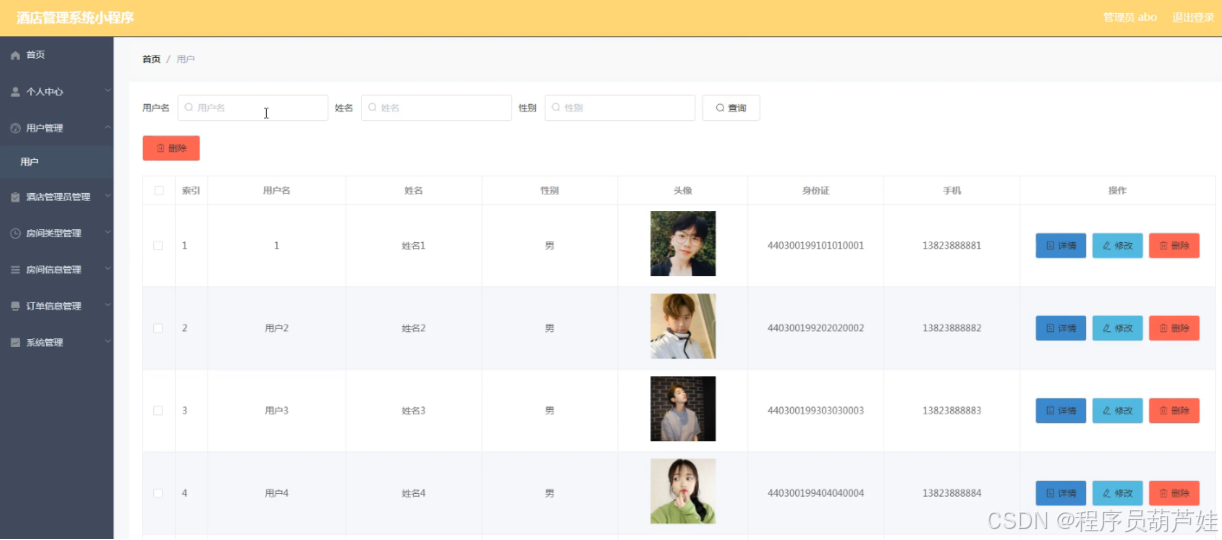The width and height of the screenshot is (1222, 540).
Task: Collapse the 用户管理 menu chevron
Action: coord(107,127)
